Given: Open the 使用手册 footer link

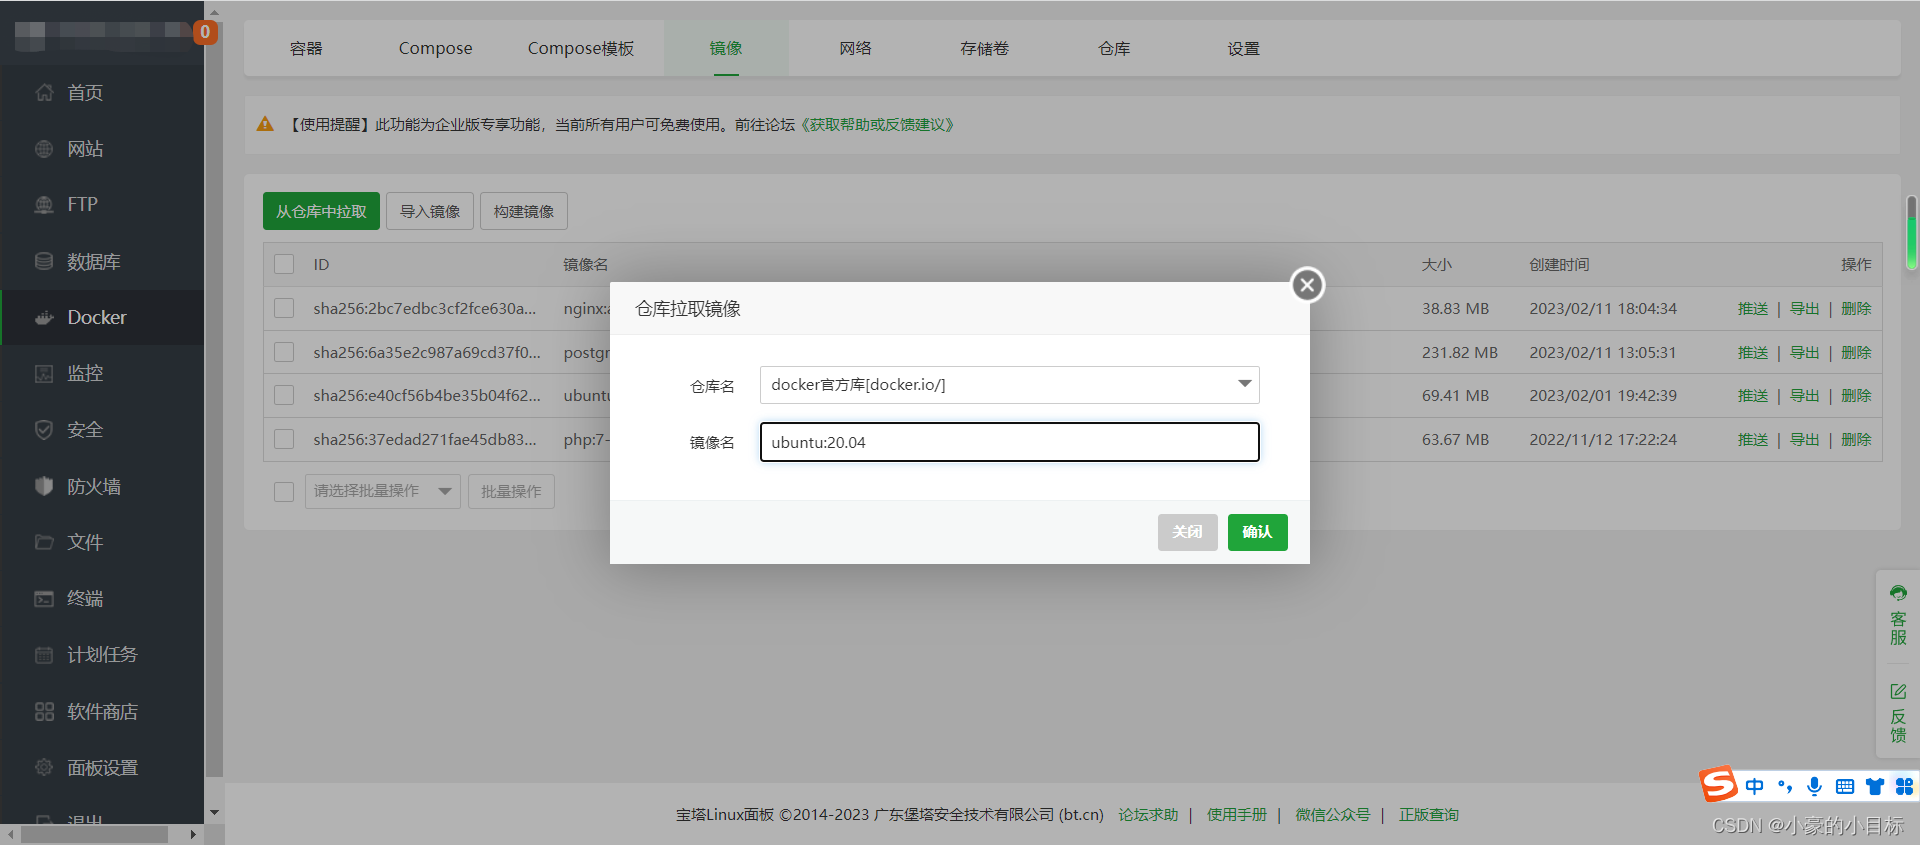Looking at the screenshot, I should click(x=1237, y=815).
